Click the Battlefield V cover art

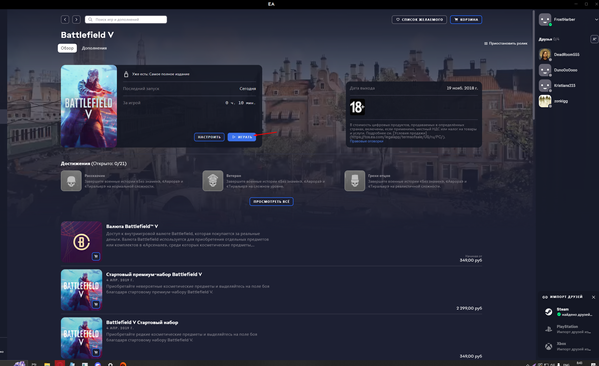(x=89, y=106)
